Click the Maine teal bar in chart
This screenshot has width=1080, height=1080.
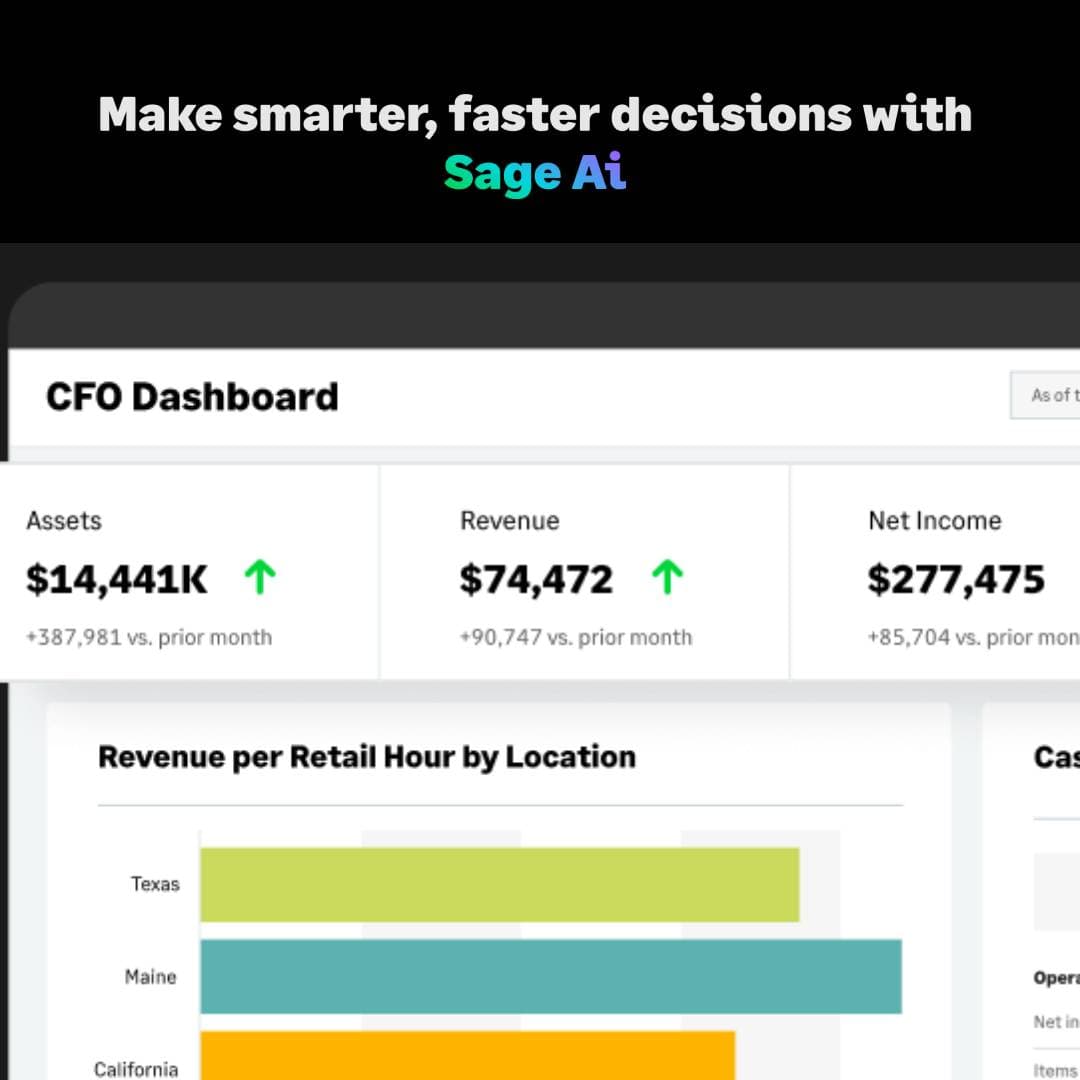point(551,977)
